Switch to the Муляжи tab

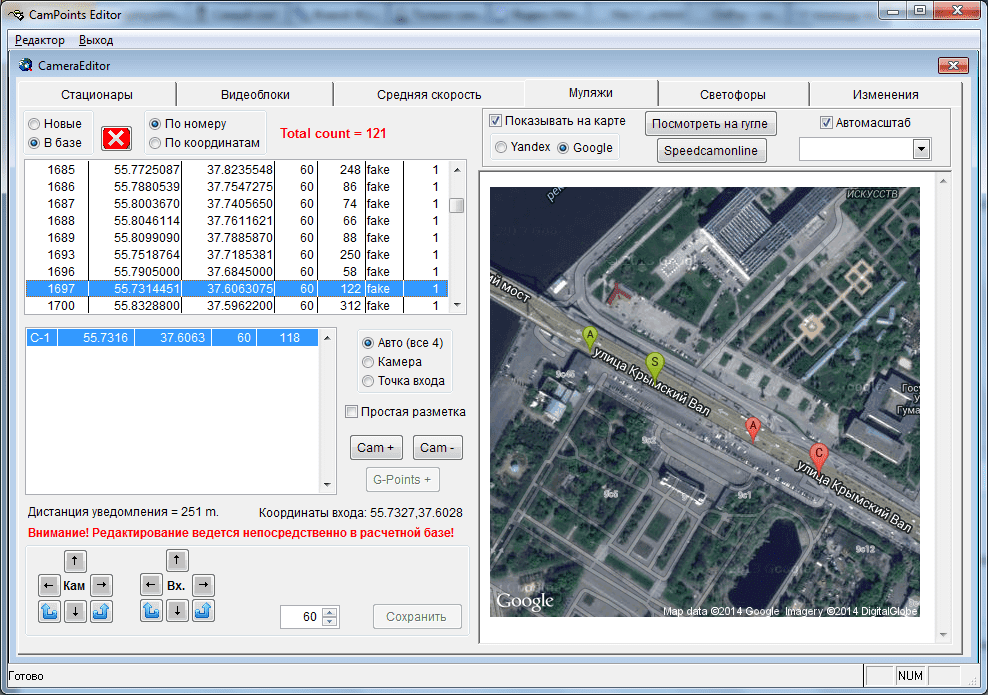(590, 93)
